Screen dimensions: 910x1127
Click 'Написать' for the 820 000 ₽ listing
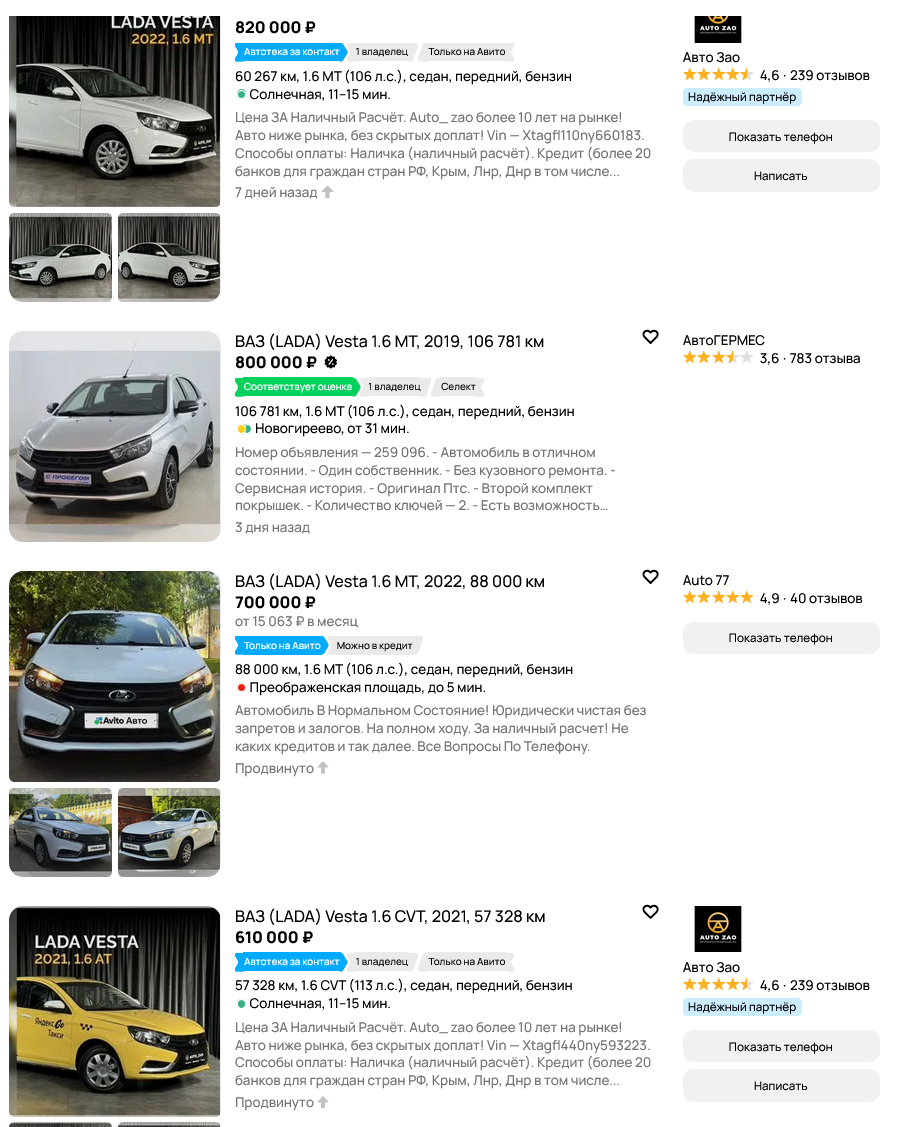click(781, 175)
